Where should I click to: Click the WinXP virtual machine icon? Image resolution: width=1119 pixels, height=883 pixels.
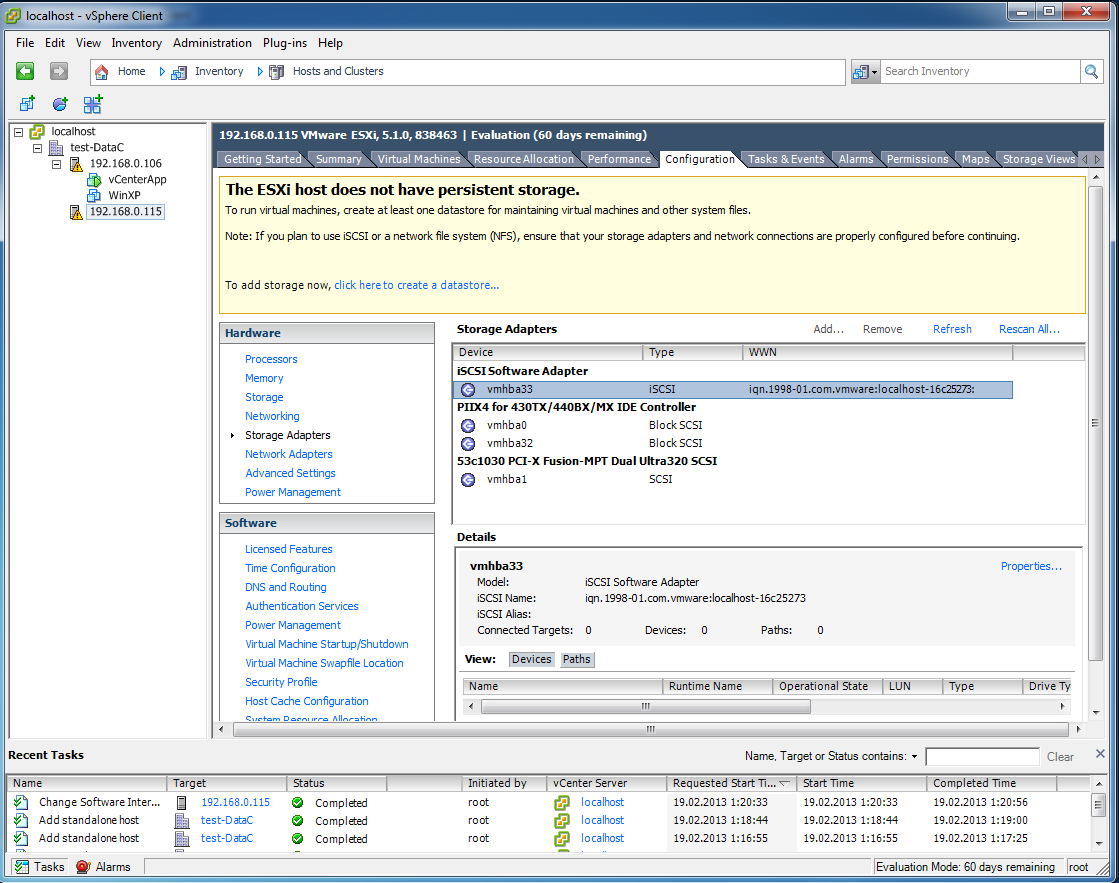point(93,196)
